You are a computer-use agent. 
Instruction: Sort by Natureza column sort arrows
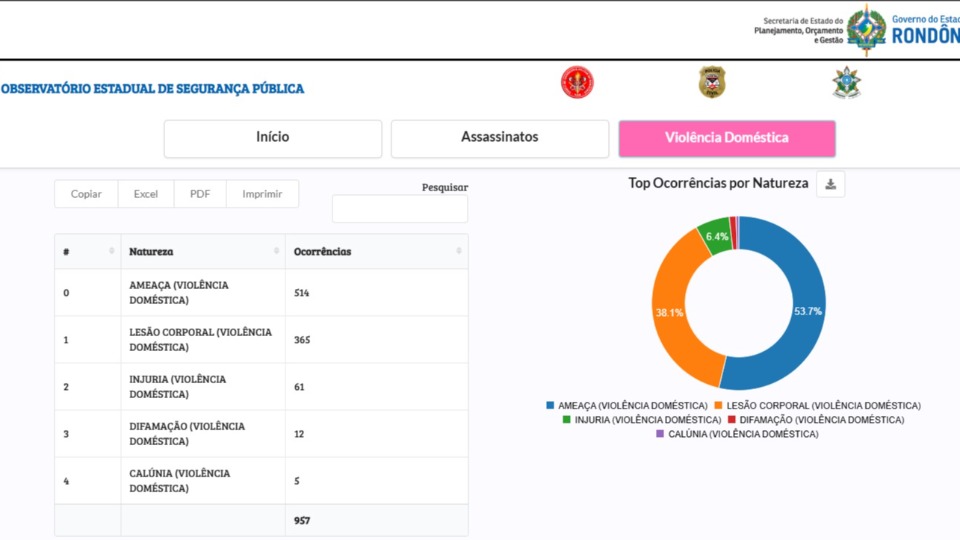pos(276,251)
